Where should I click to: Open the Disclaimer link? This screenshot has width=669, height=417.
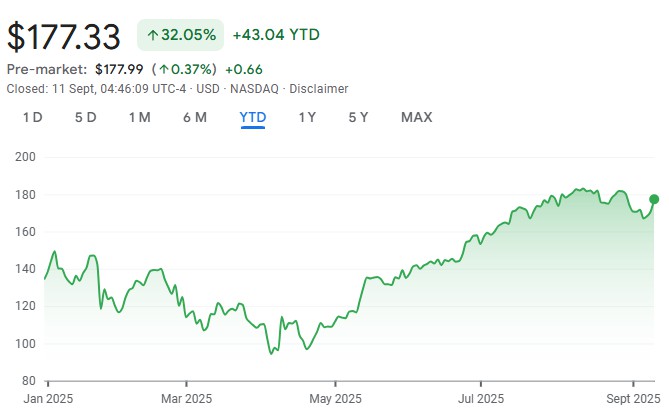319,88
